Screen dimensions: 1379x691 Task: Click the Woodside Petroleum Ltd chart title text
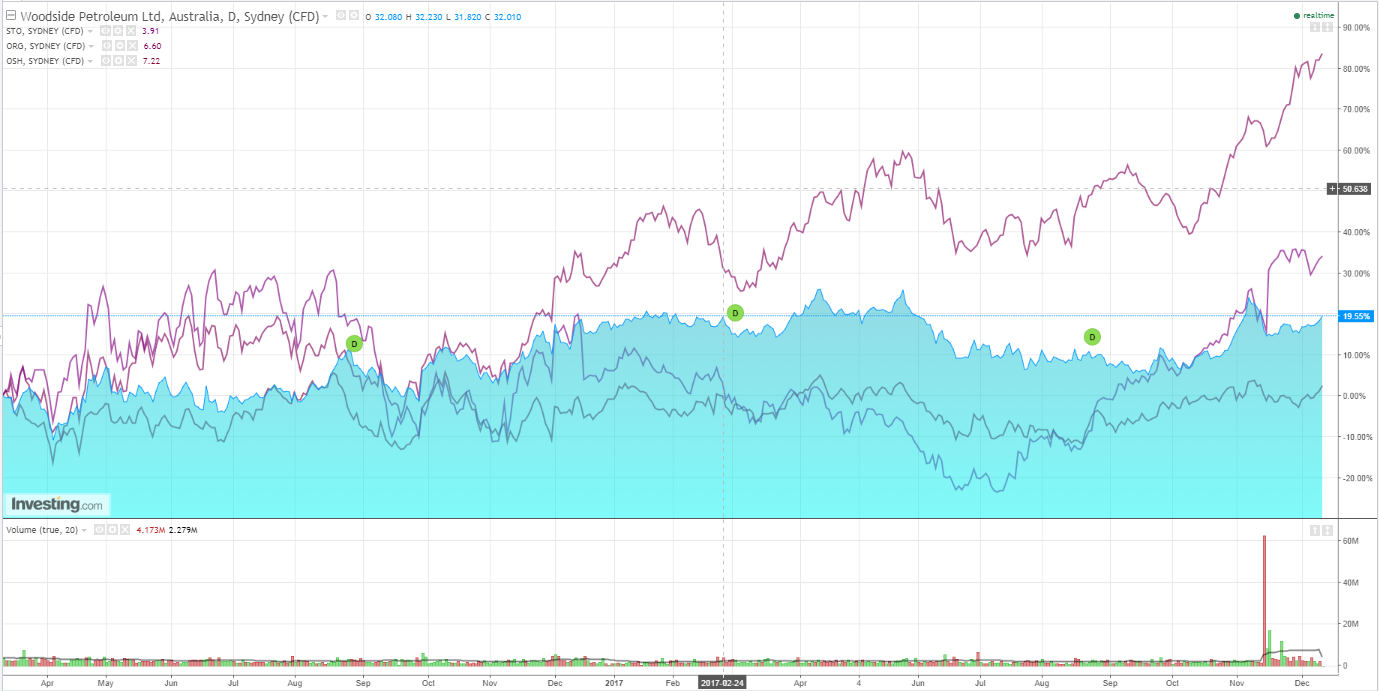[168, 17]
